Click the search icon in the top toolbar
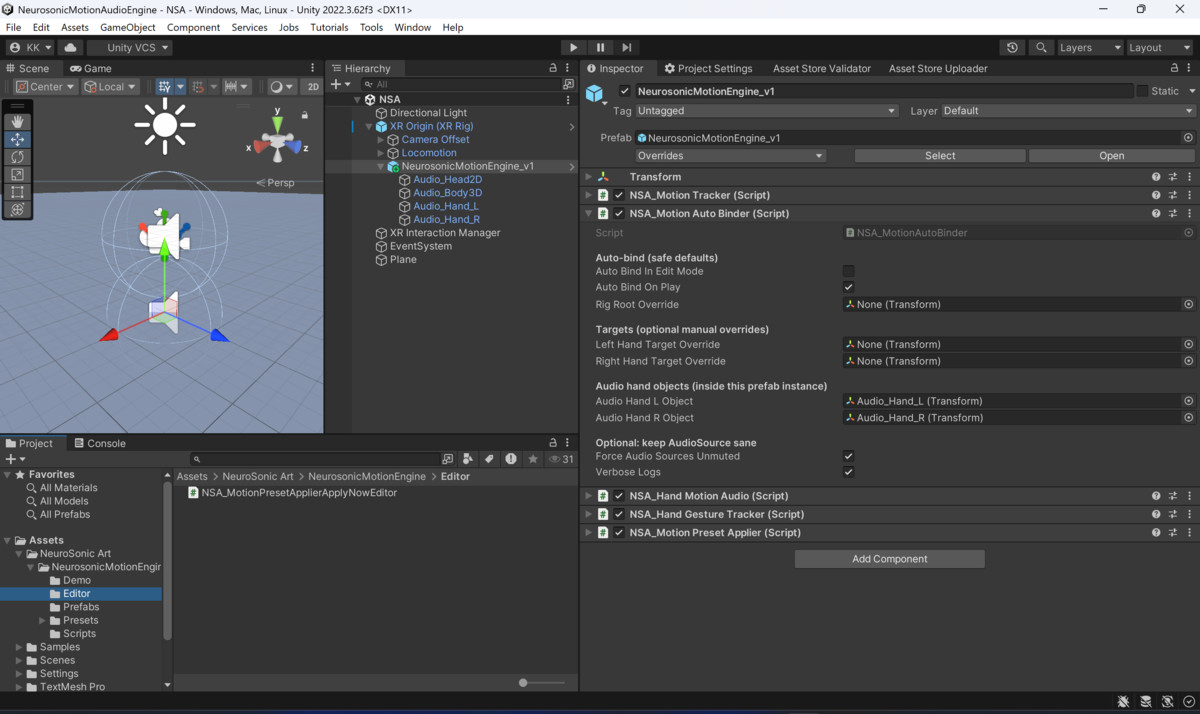This screenshot has width=1200, height=714. (1040, 47)
